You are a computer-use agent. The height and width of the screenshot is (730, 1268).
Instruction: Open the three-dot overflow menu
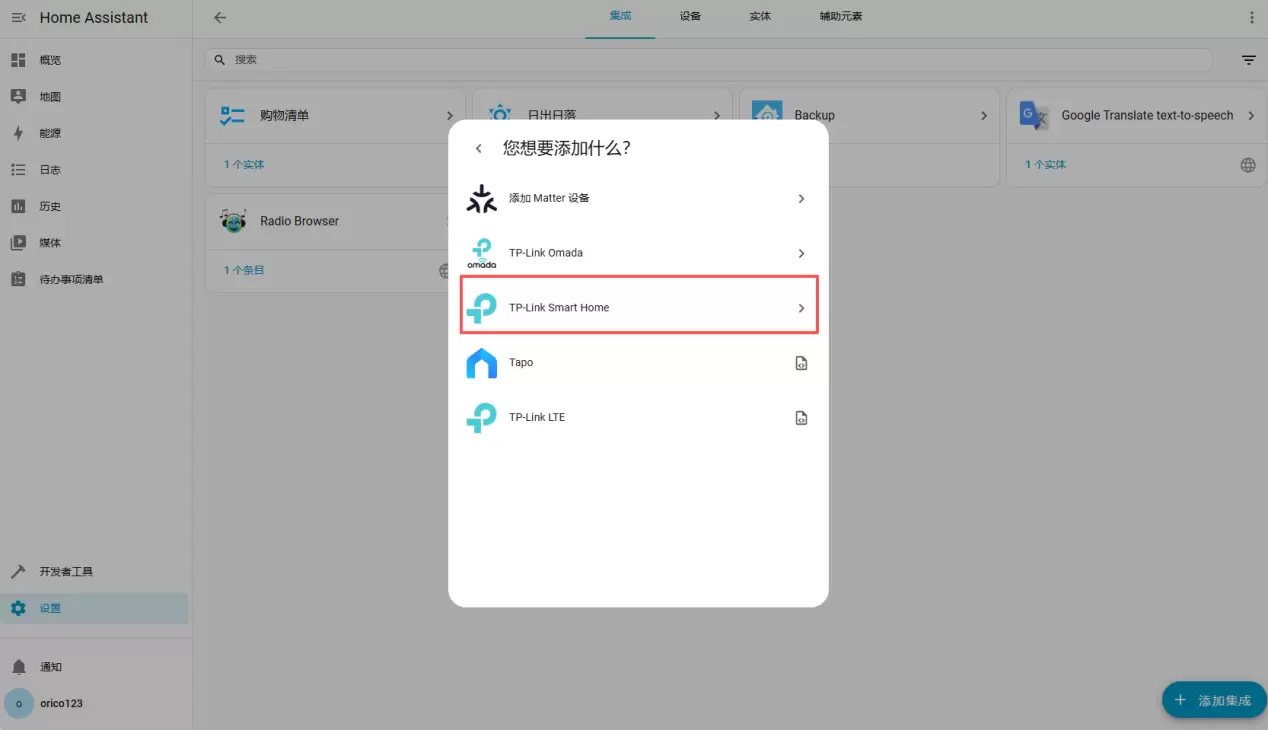tap(1251, 18)
